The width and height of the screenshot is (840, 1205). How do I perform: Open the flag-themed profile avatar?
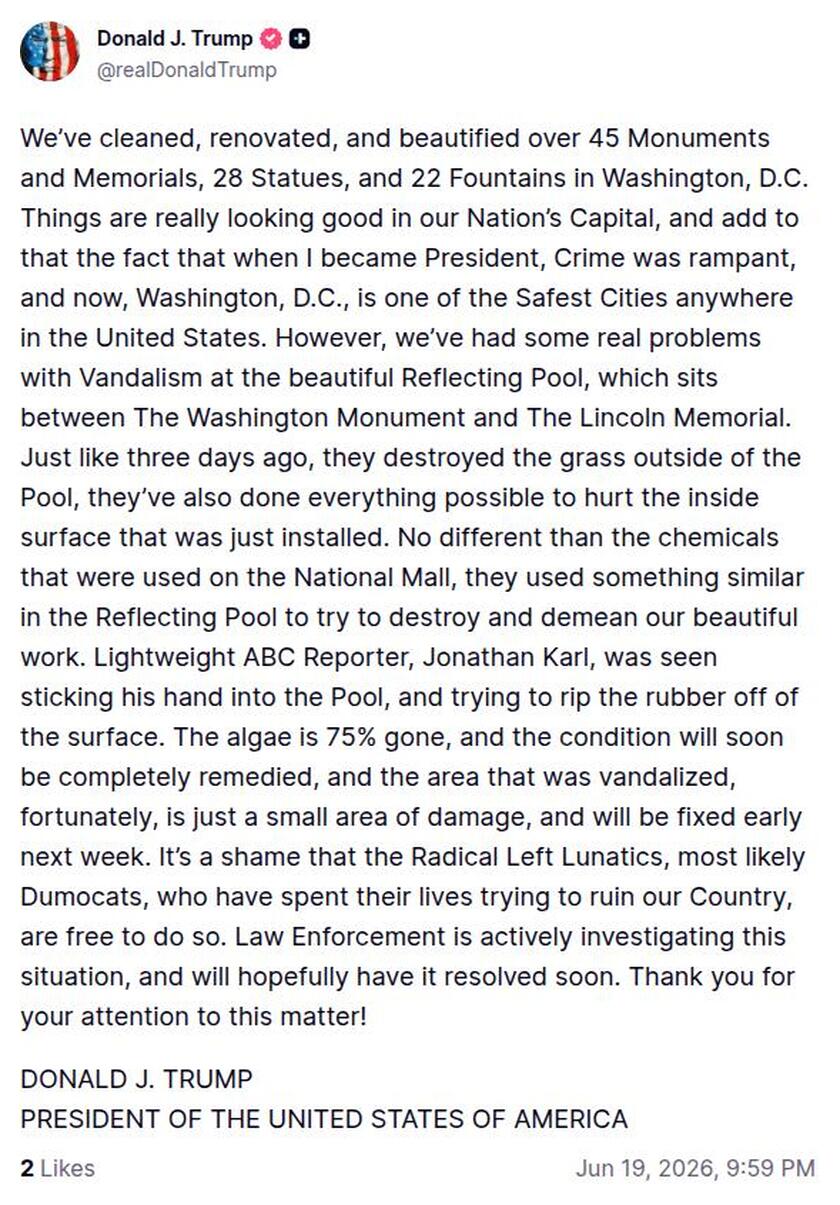[49, 52]
